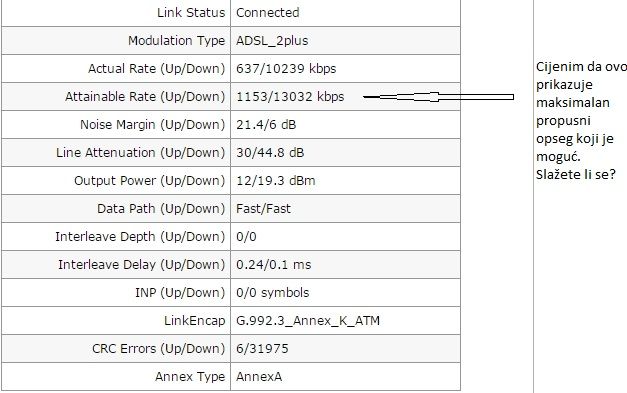
Task: Click the Modulation Type row label
Action: (x=176, y=41)
